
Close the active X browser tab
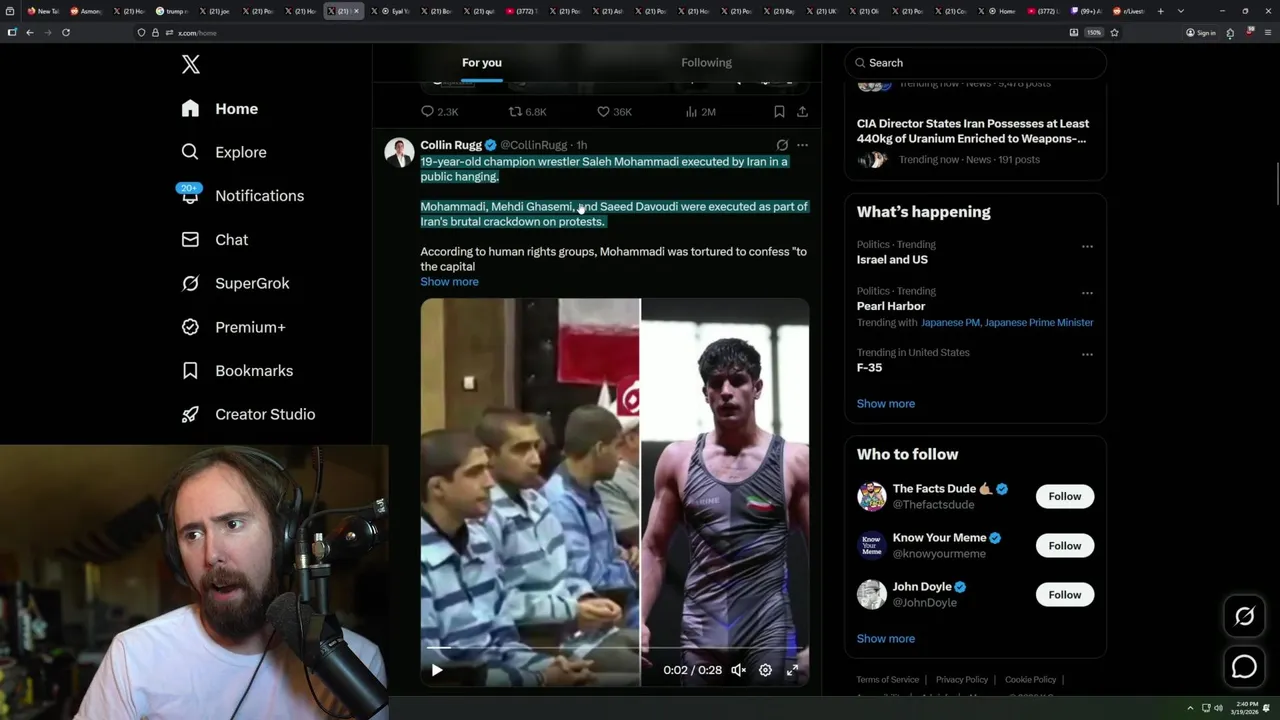[356, 11]
